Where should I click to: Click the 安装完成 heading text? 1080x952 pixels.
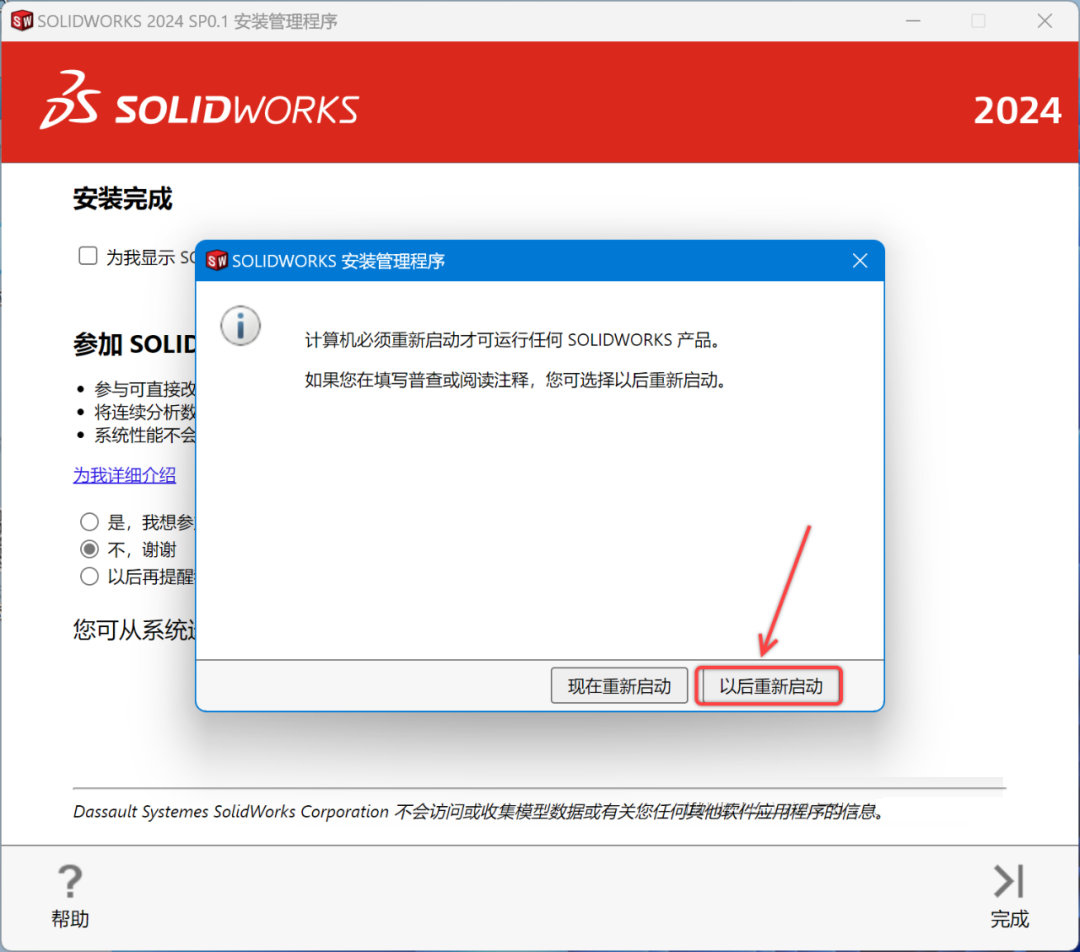pos(123,198)
